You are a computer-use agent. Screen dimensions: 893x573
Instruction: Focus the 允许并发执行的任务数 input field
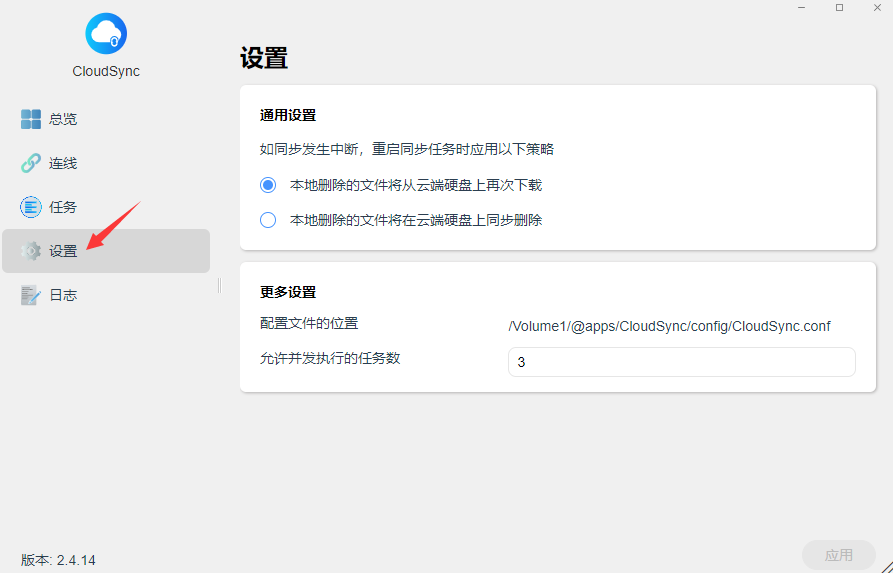coord(681,362)
